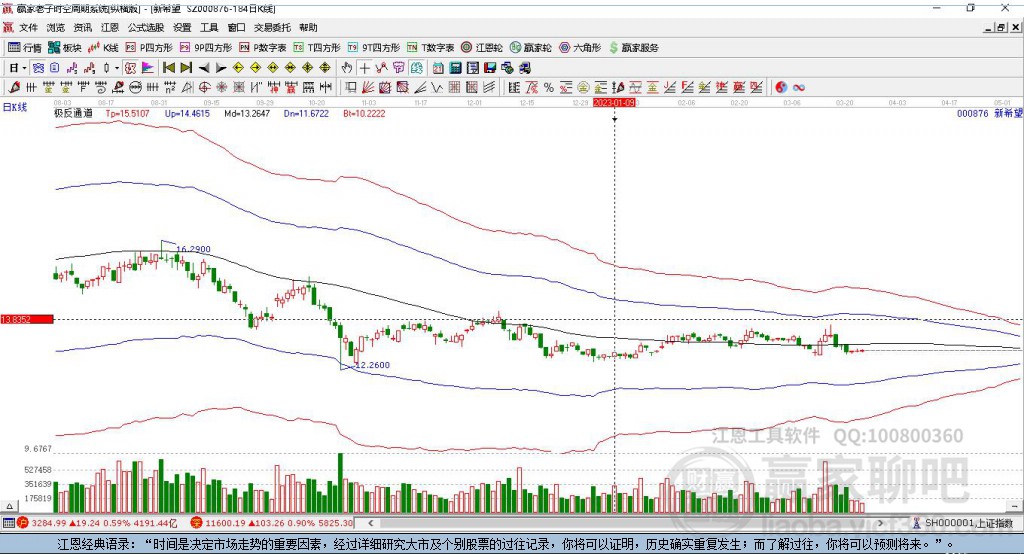Click the Shanghai index 3284.99 status entry
This screenshot has width=1024, height=554.
[97, 523]
